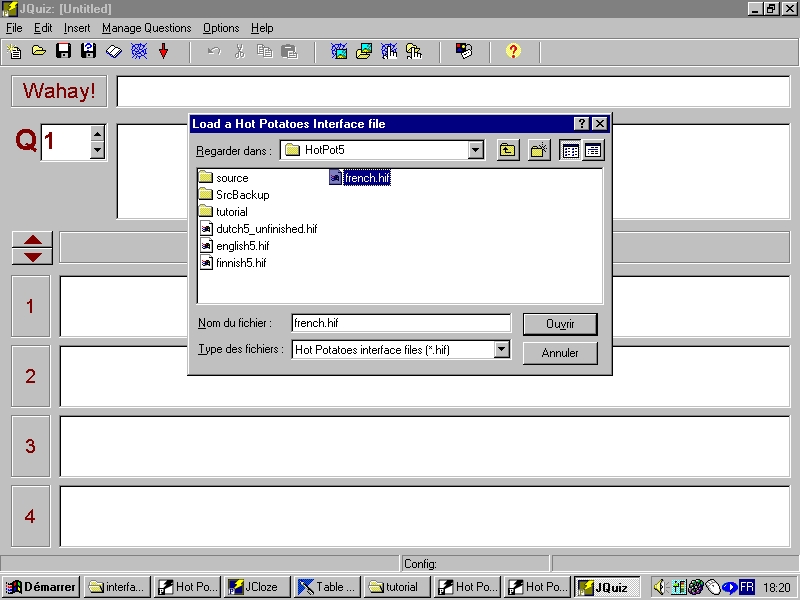Click the dialog's question mark help button

pyautogui.click(x=581, y=123)
